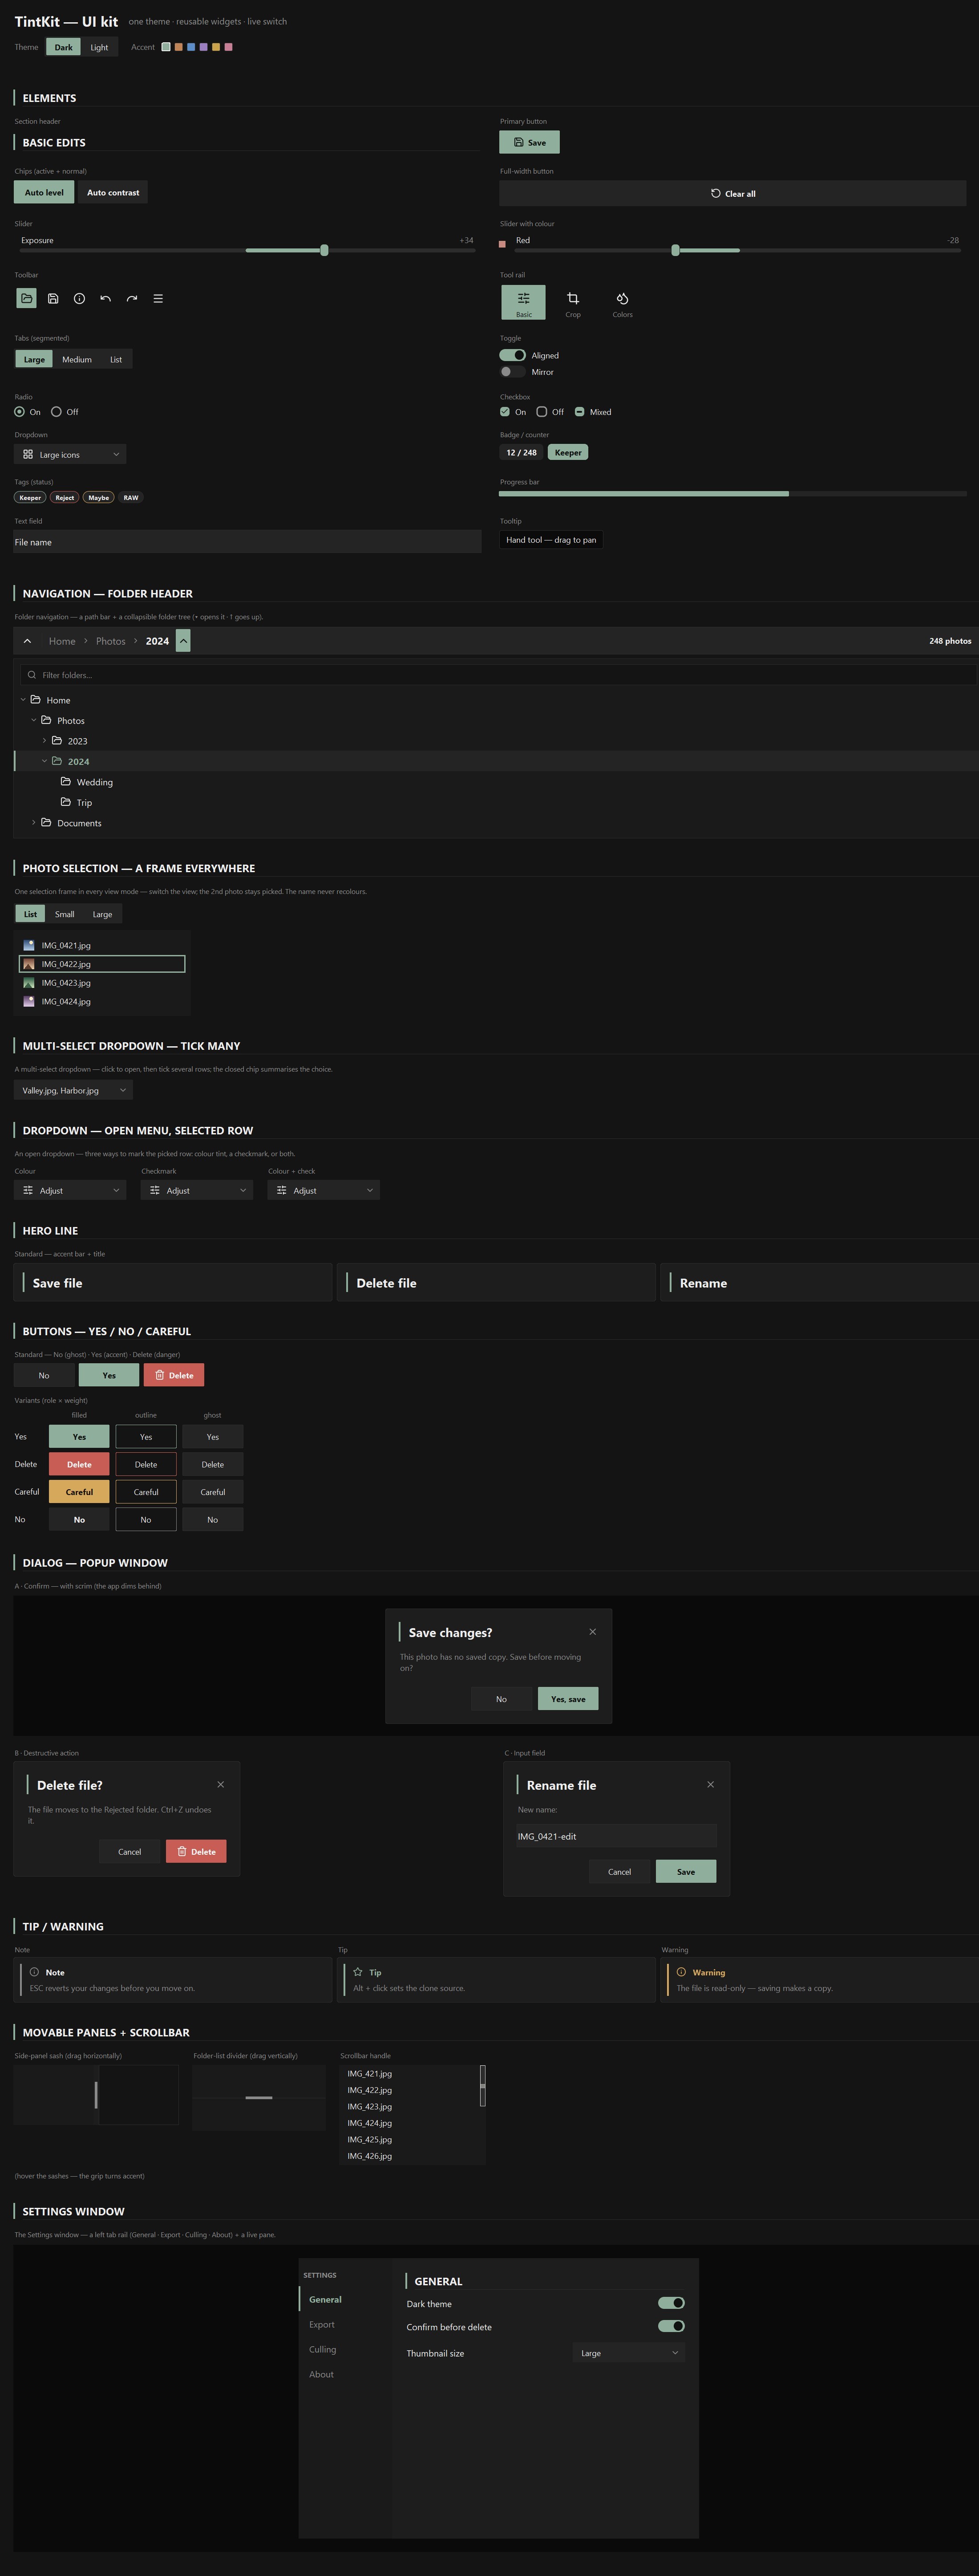Click the Wedding folder icon
This screenshot has height=2576, width=979.
click(x=66, y=781)
